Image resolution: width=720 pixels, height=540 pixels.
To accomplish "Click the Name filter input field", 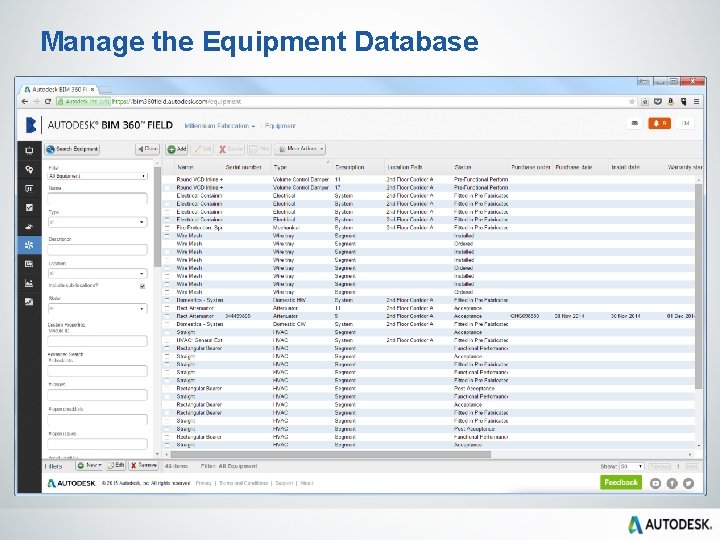I will [x=97, y=199].
